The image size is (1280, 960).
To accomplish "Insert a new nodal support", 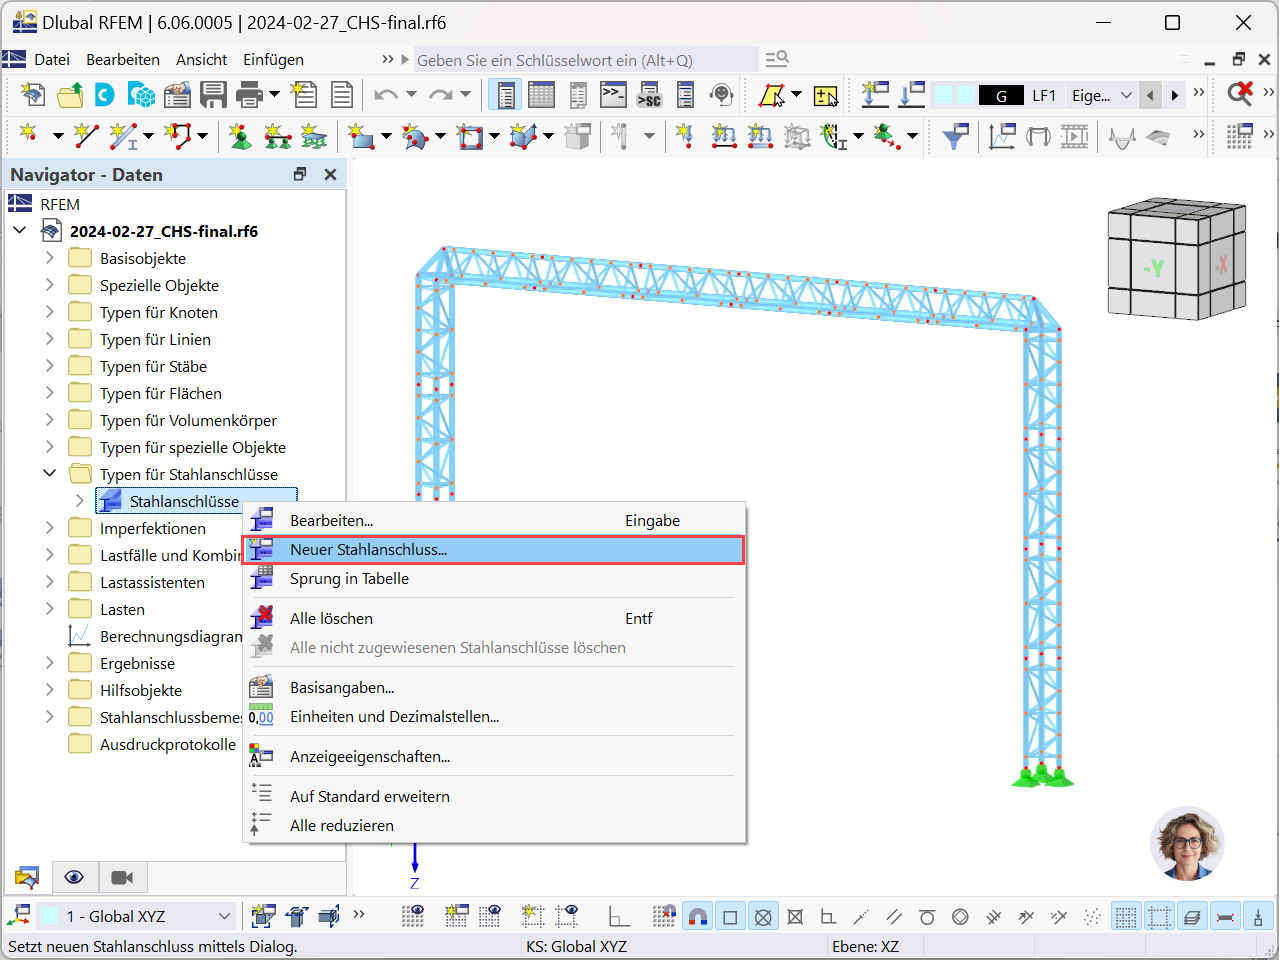I will (241, 135).
